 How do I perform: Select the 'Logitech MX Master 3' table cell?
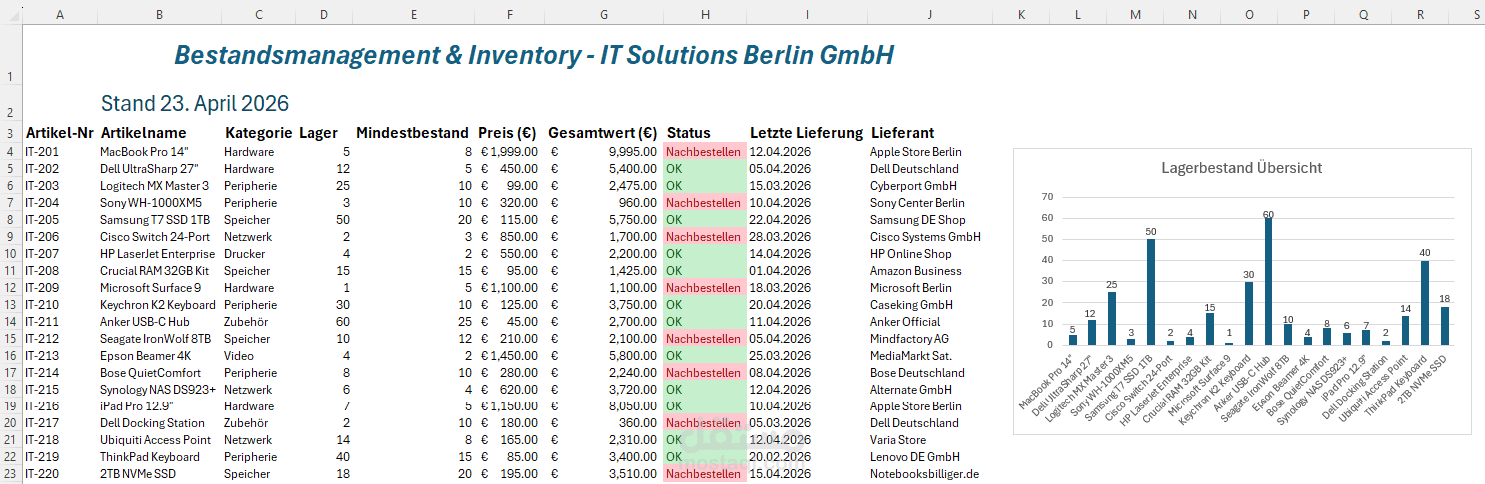[x=159, y=186]
